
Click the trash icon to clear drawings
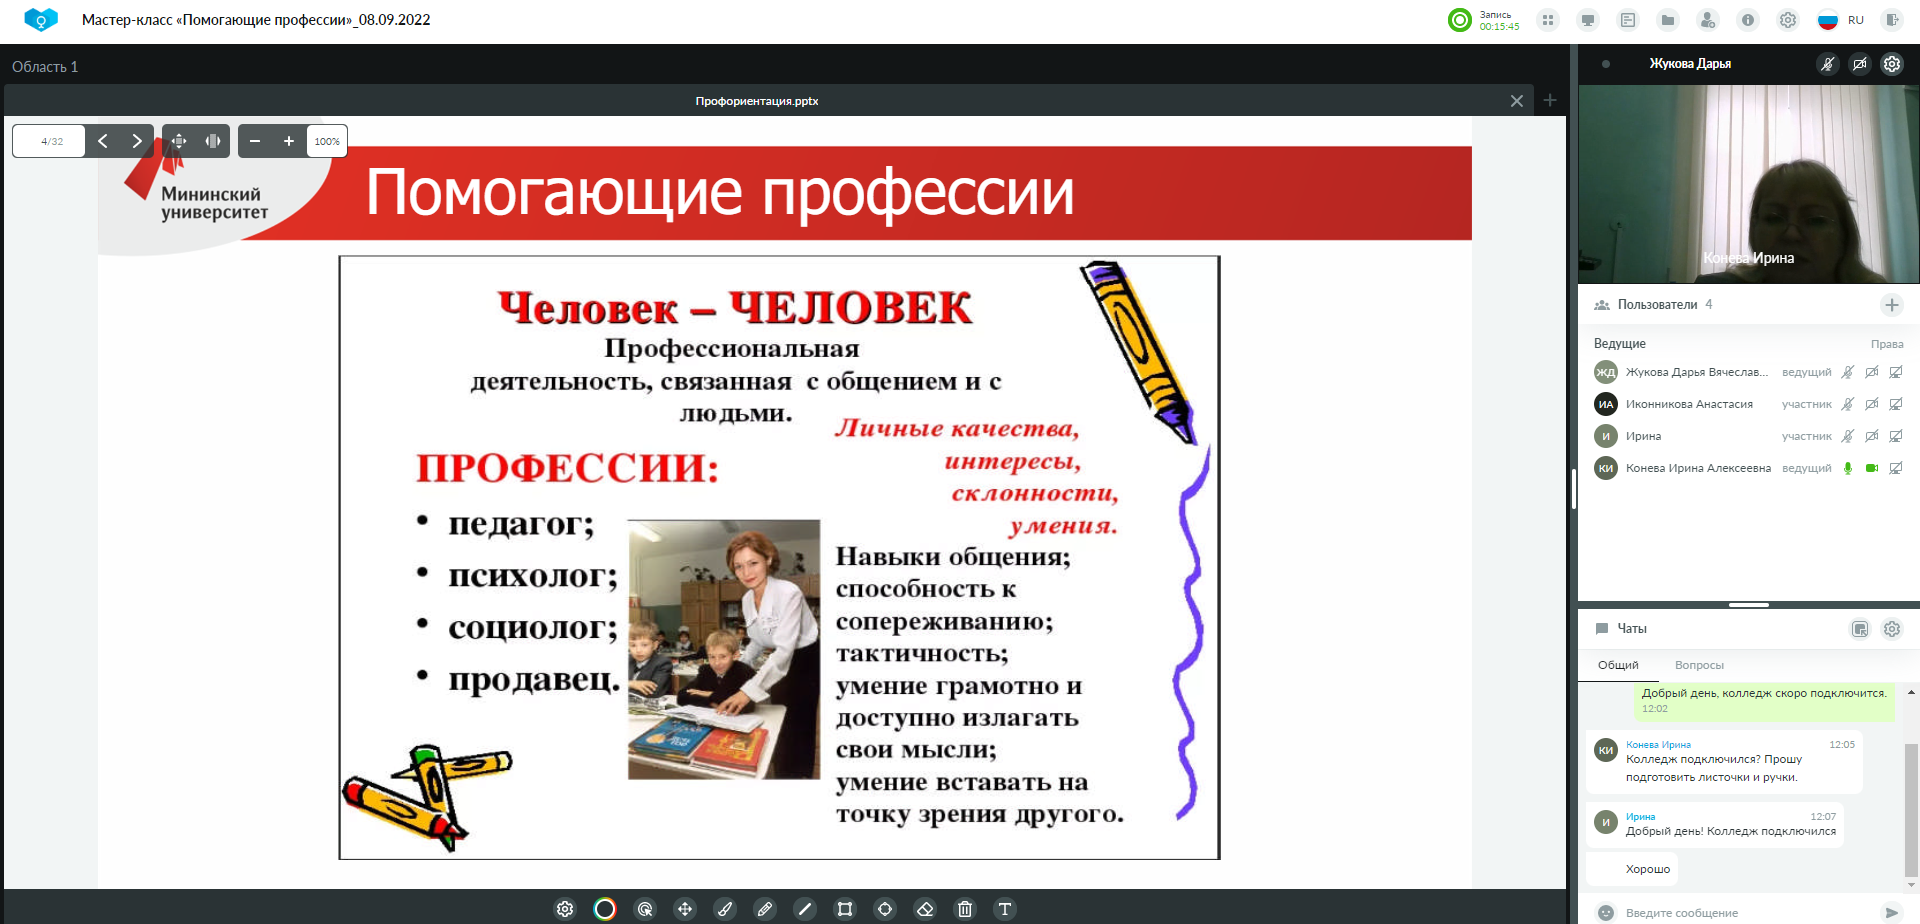[965, 909]
